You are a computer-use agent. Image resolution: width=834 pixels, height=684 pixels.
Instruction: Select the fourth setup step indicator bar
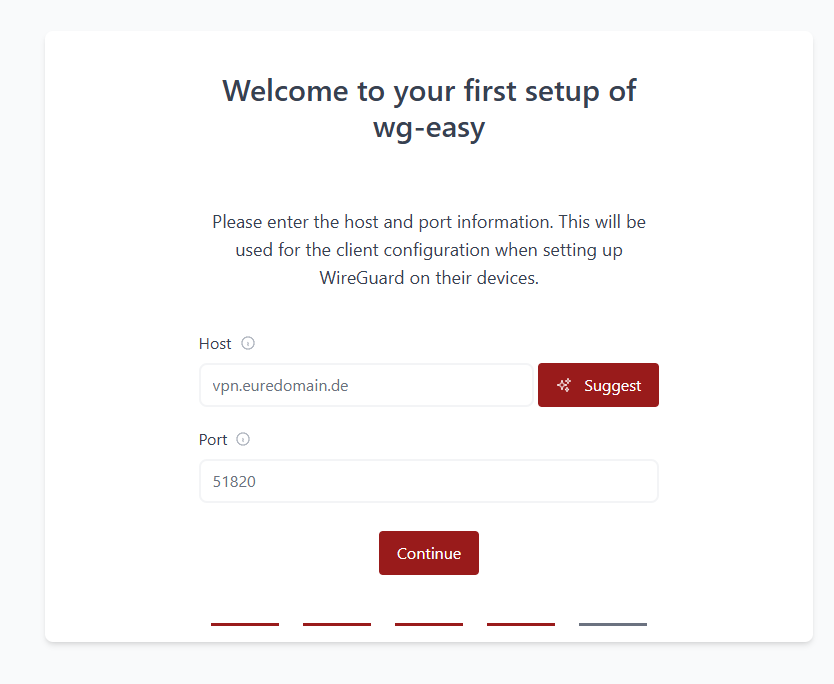pos(521,624)
